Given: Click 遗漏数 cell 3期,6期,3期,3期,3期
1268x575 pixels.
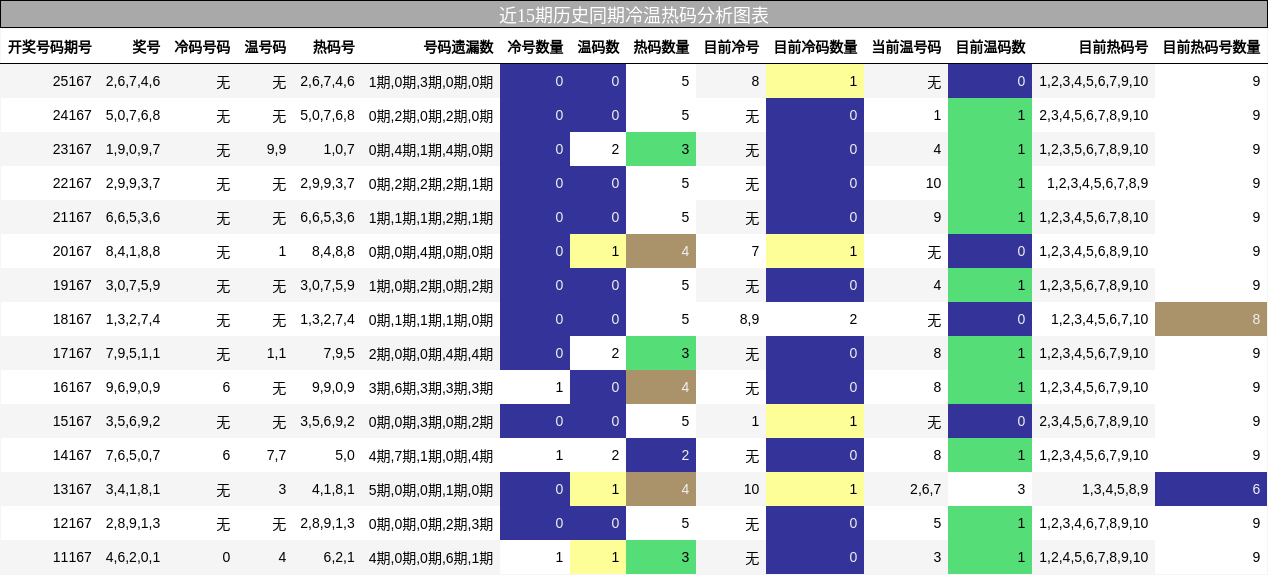Looking at the screenshot, I should click(431, 387).
